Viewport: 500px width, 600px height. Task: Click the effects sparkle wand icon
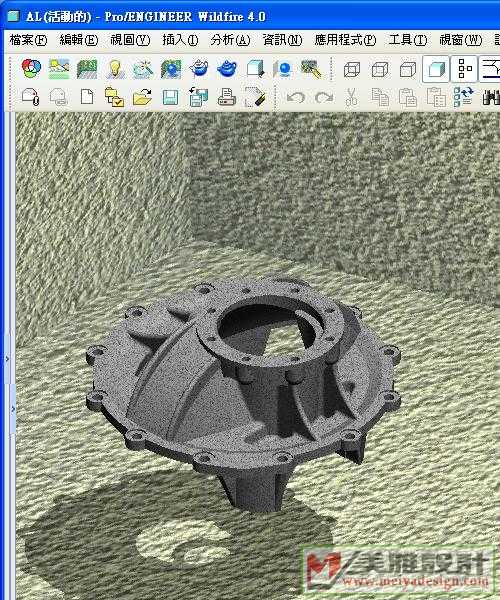click(x=143, y=69)
